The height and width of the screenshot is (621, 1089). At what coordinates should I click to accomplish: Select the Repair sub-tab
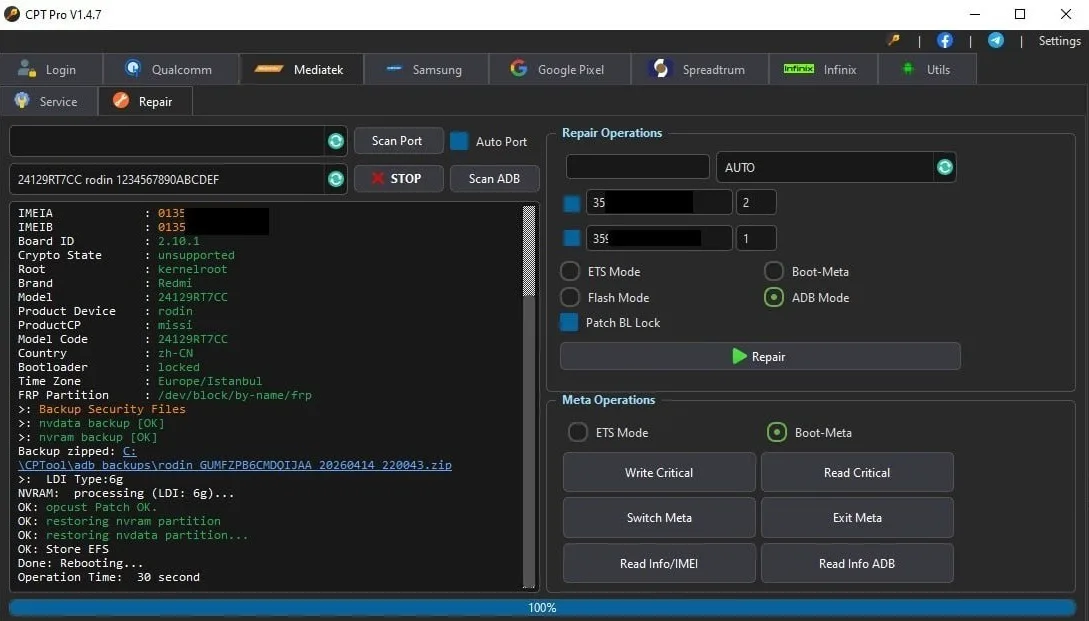point(145,101)
